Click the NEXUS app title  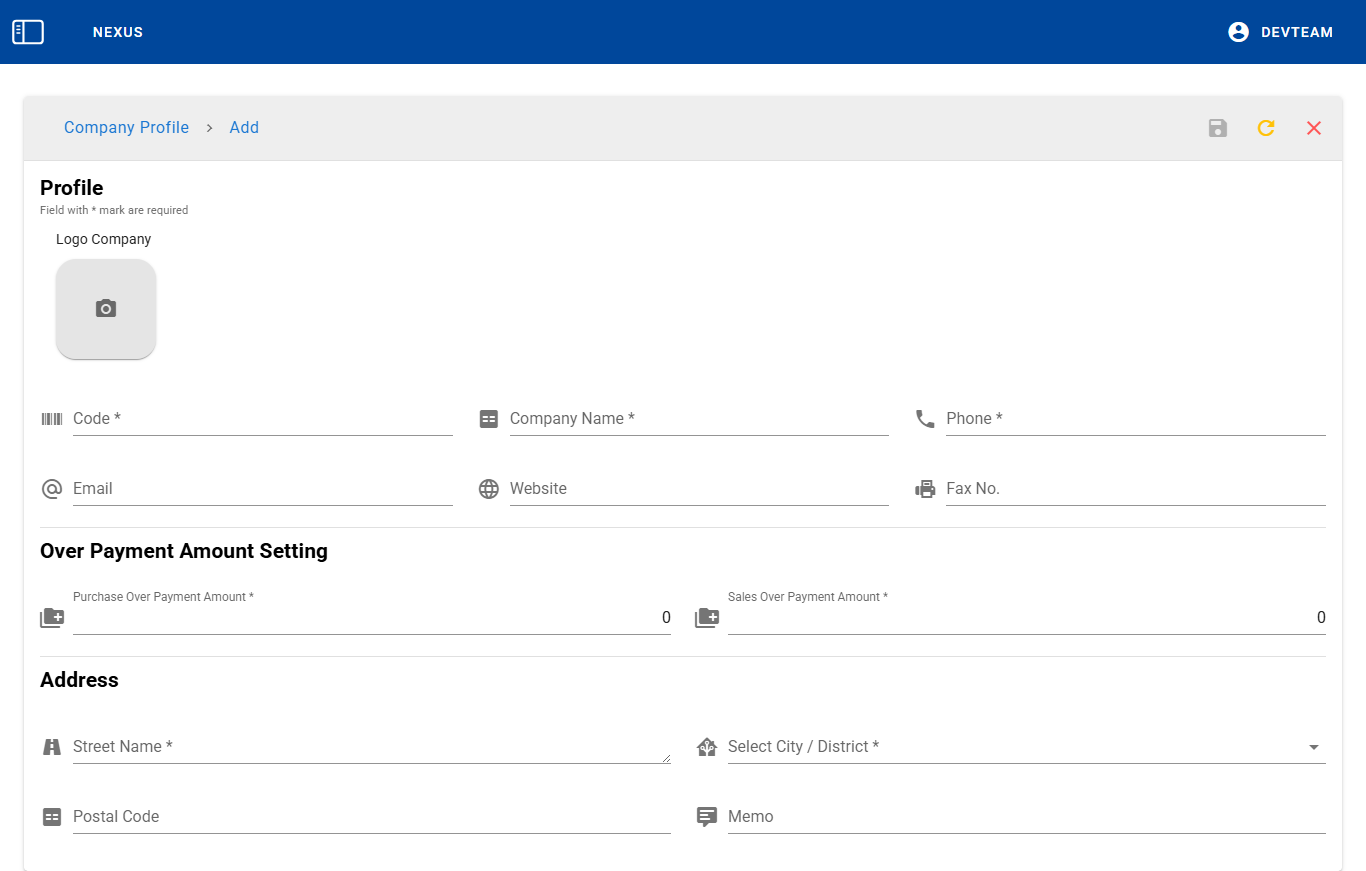[x=118, y=32]
